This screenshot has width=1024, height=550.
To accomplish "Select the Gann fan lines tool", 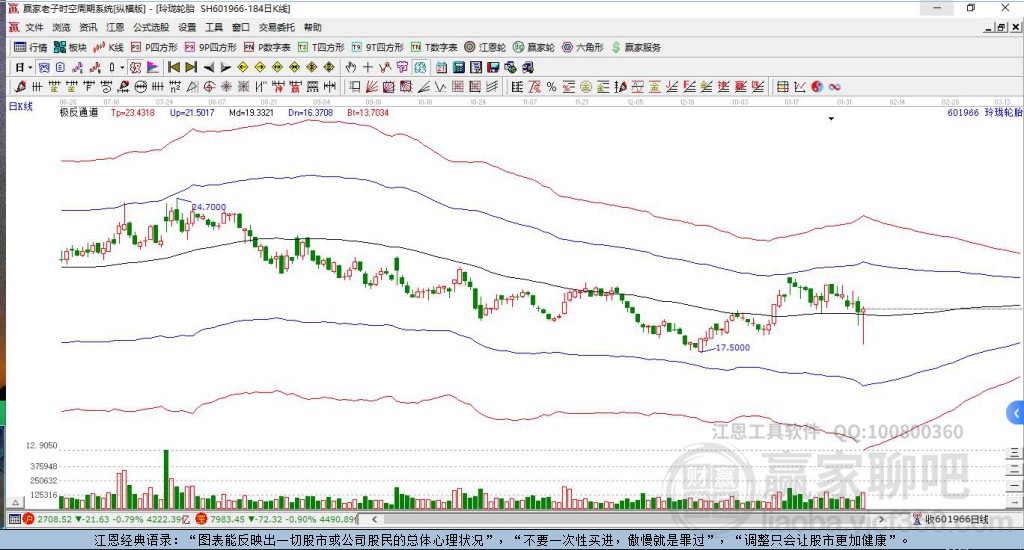I will 372,87.
